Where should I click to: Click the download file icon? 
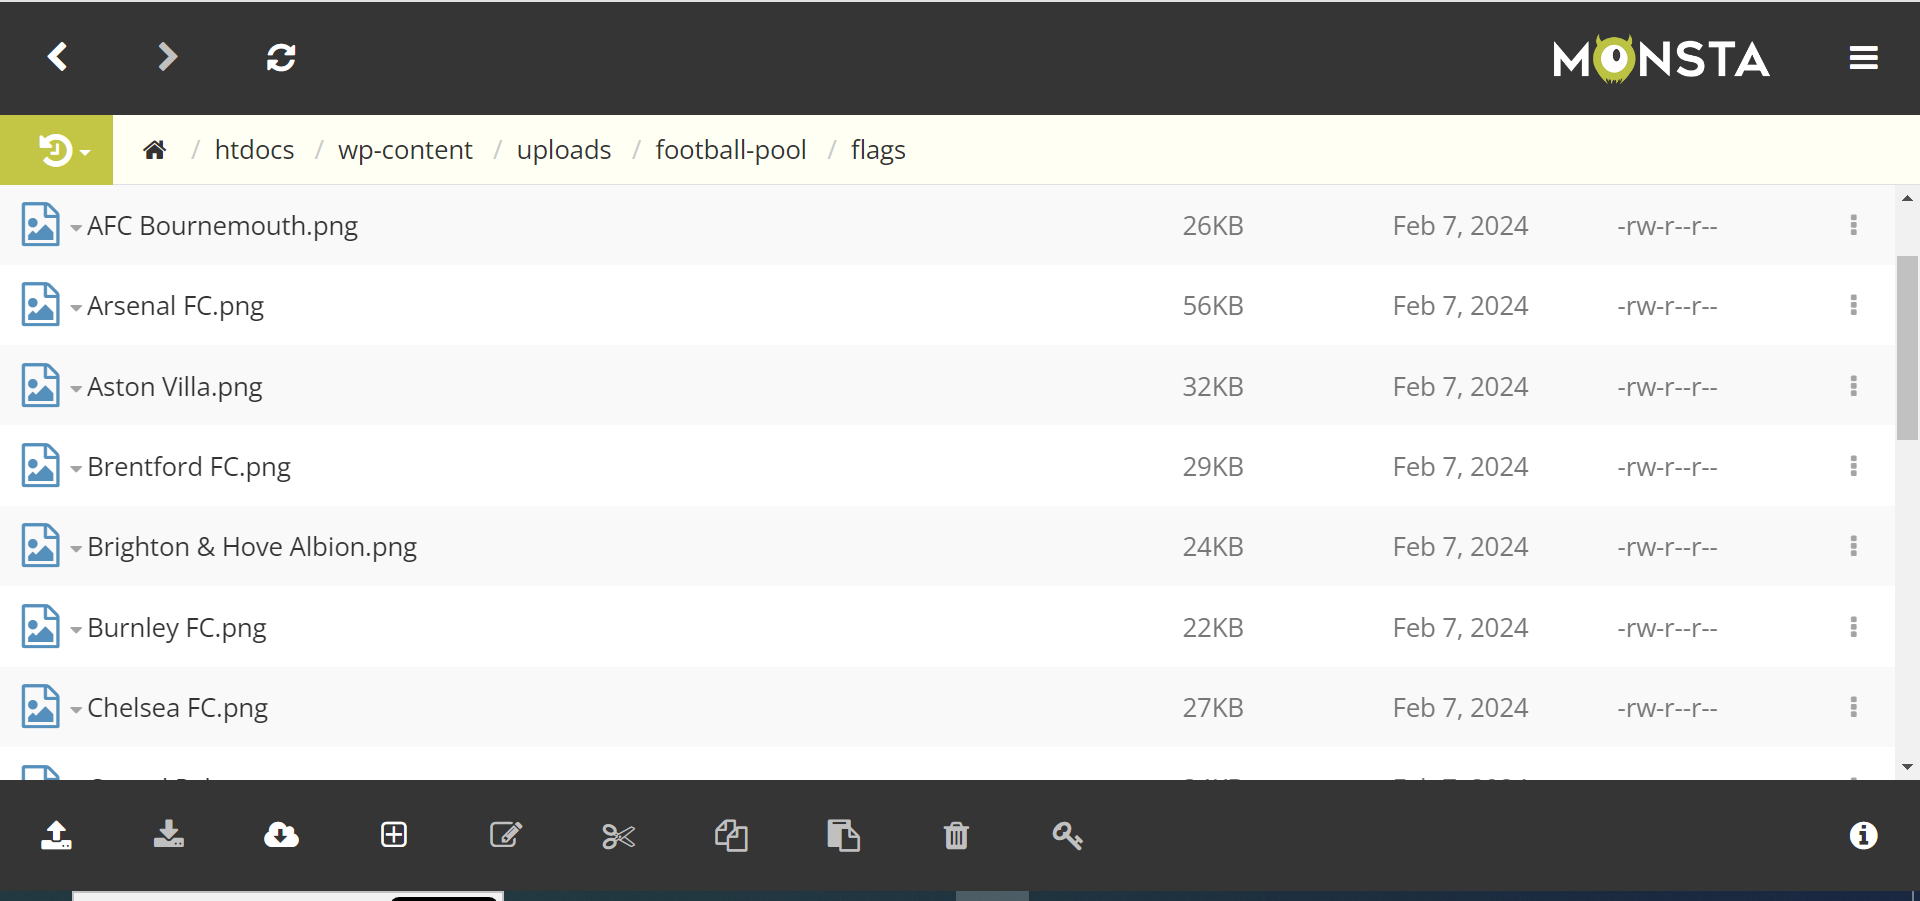(168, 835)
